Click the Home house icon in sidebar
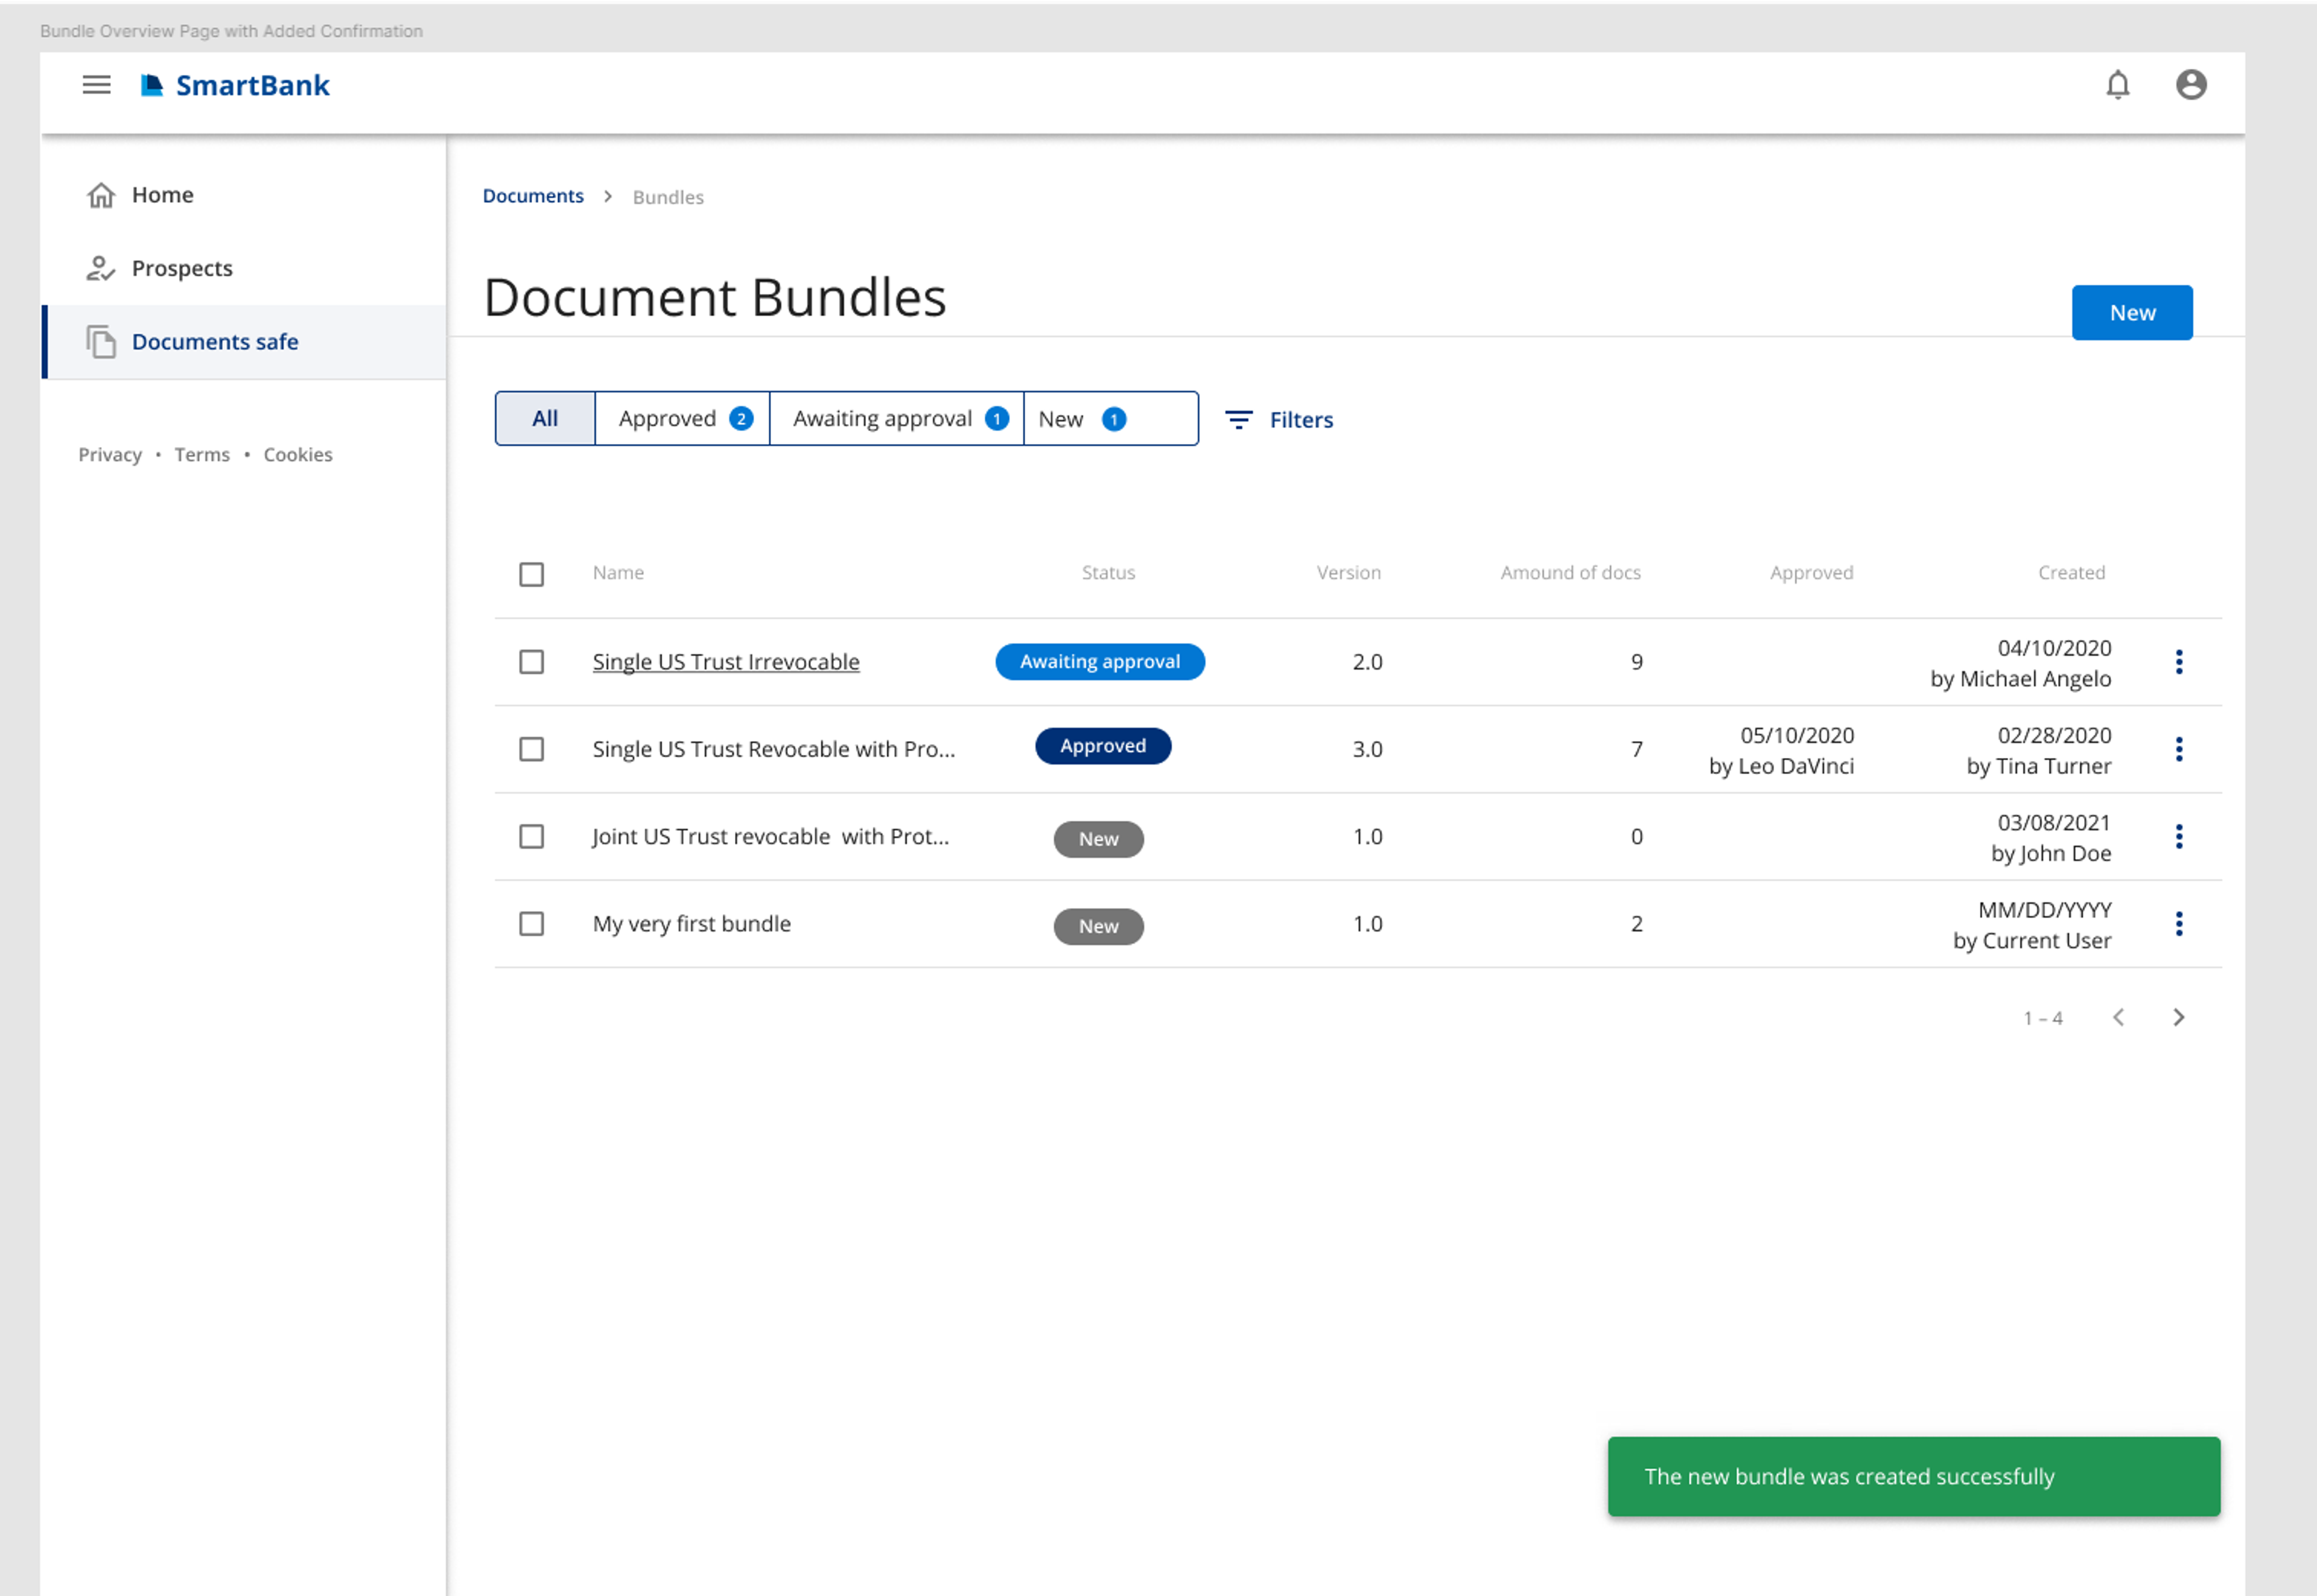Viewport: 2317px width, 1596px height. pos(101,195)
